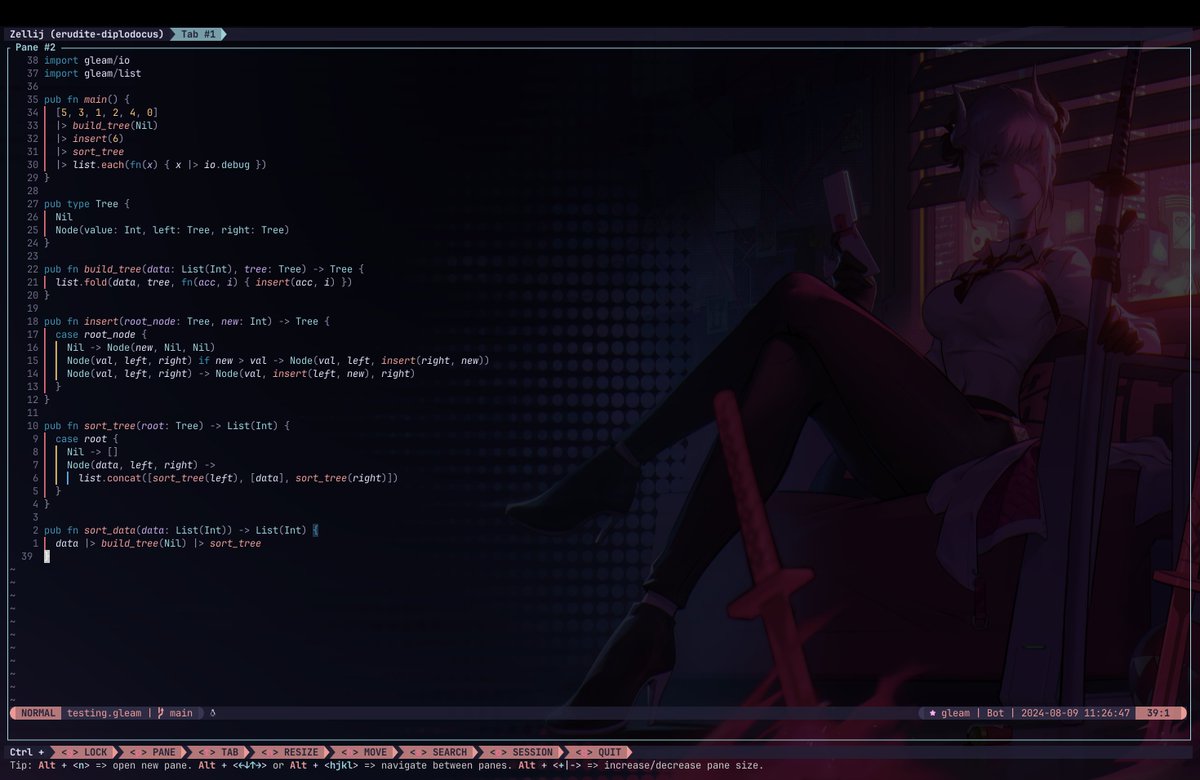Click the main branch name
1200x780 pixels.
point(181,713)
